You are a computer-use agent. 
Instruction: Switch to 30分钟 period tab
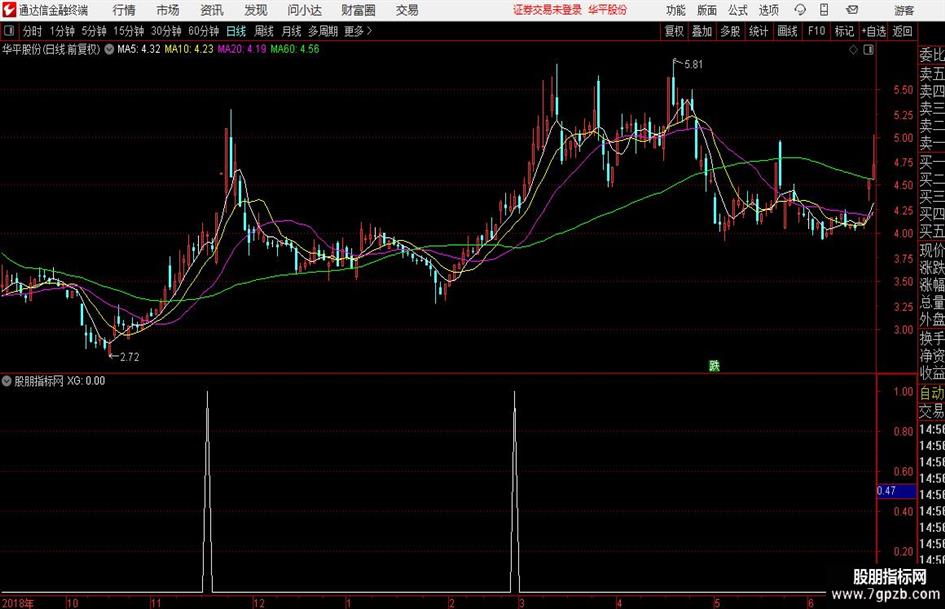tap(166, 31)
